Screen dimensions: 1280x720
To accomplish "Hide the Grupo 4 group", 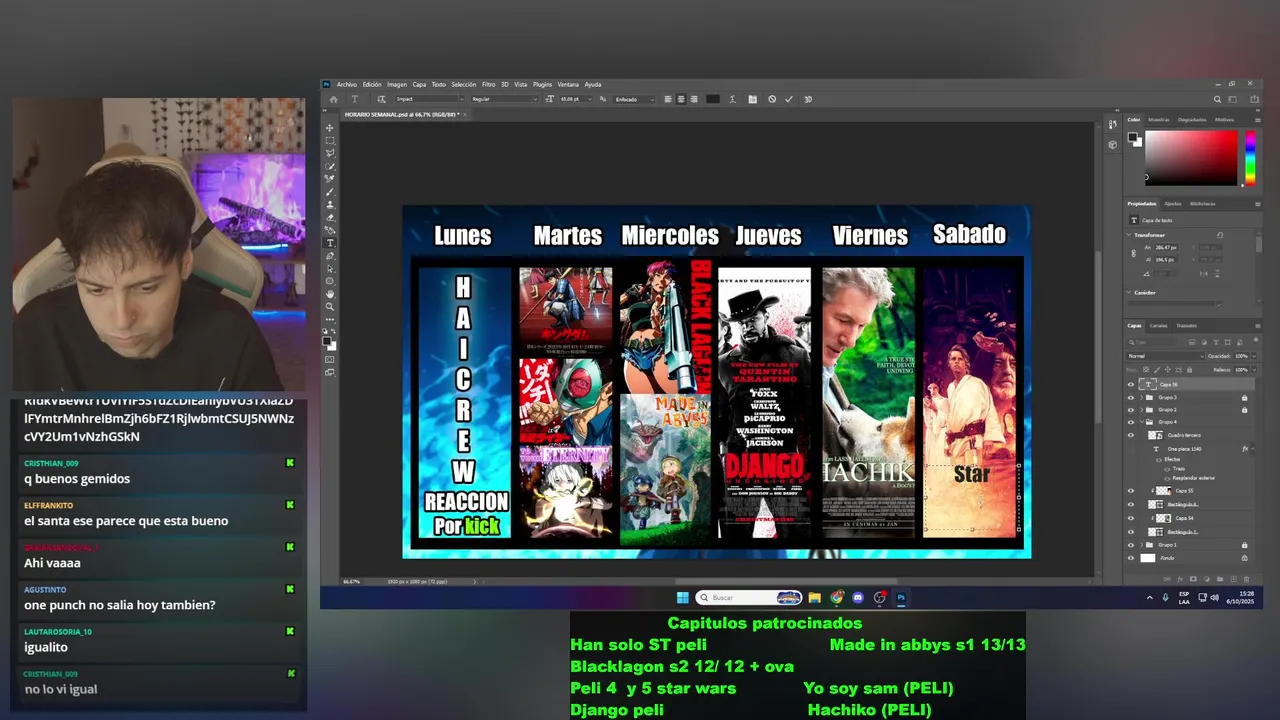I will click(1131, 422).
